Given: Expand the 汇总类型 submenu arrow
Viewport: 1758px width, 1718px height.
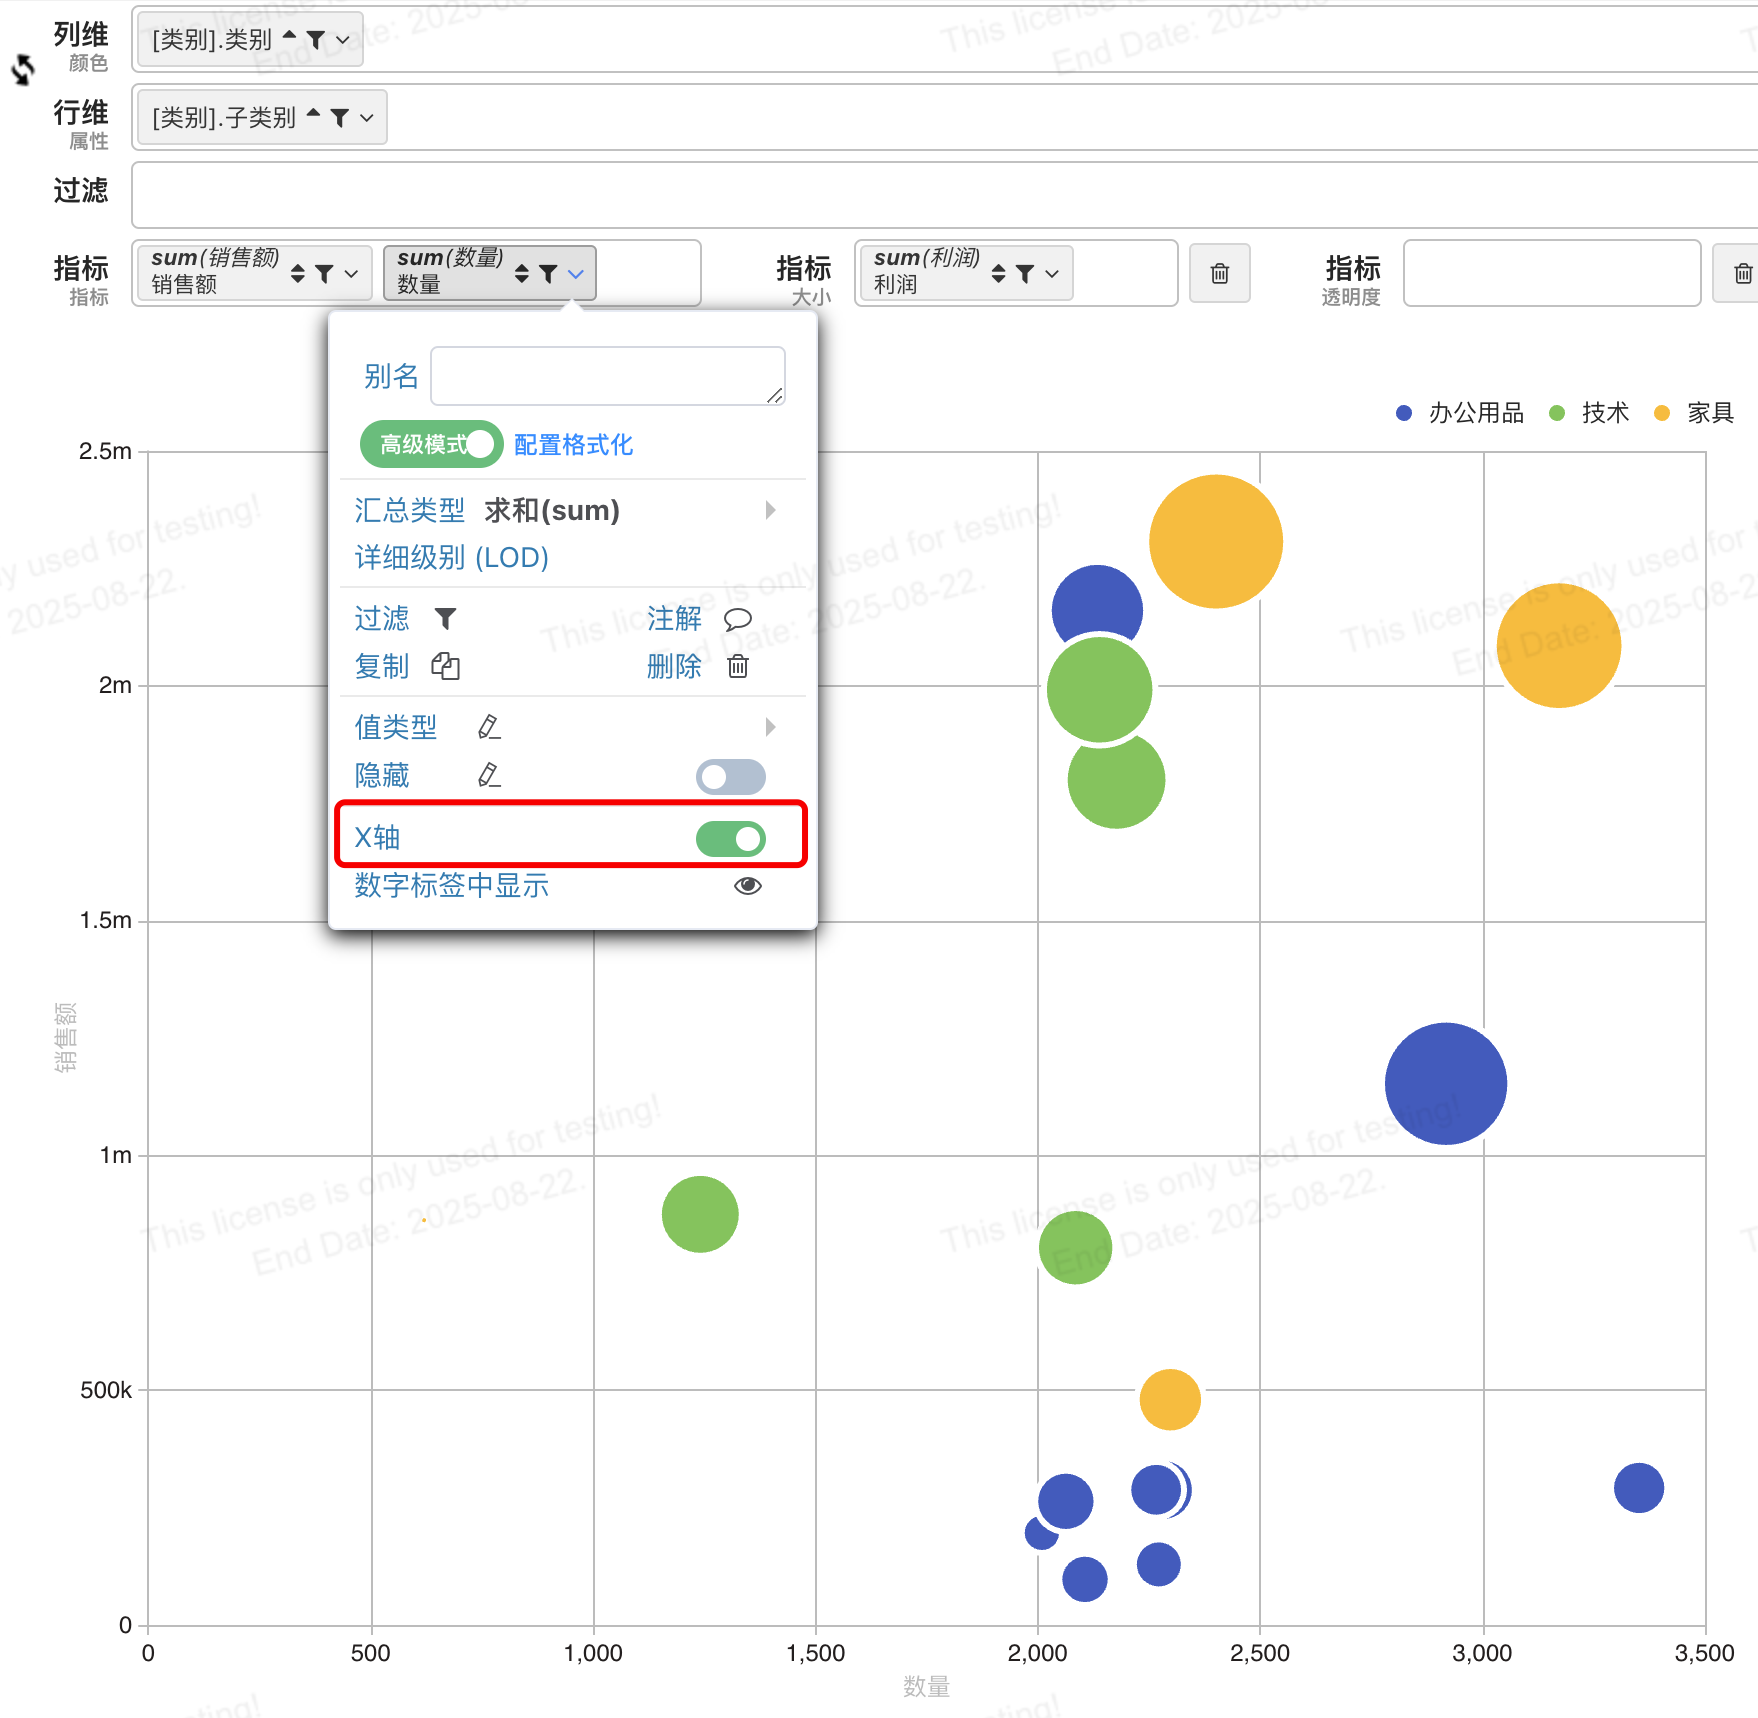Looking at the screenshot, I should coord(770,510).
